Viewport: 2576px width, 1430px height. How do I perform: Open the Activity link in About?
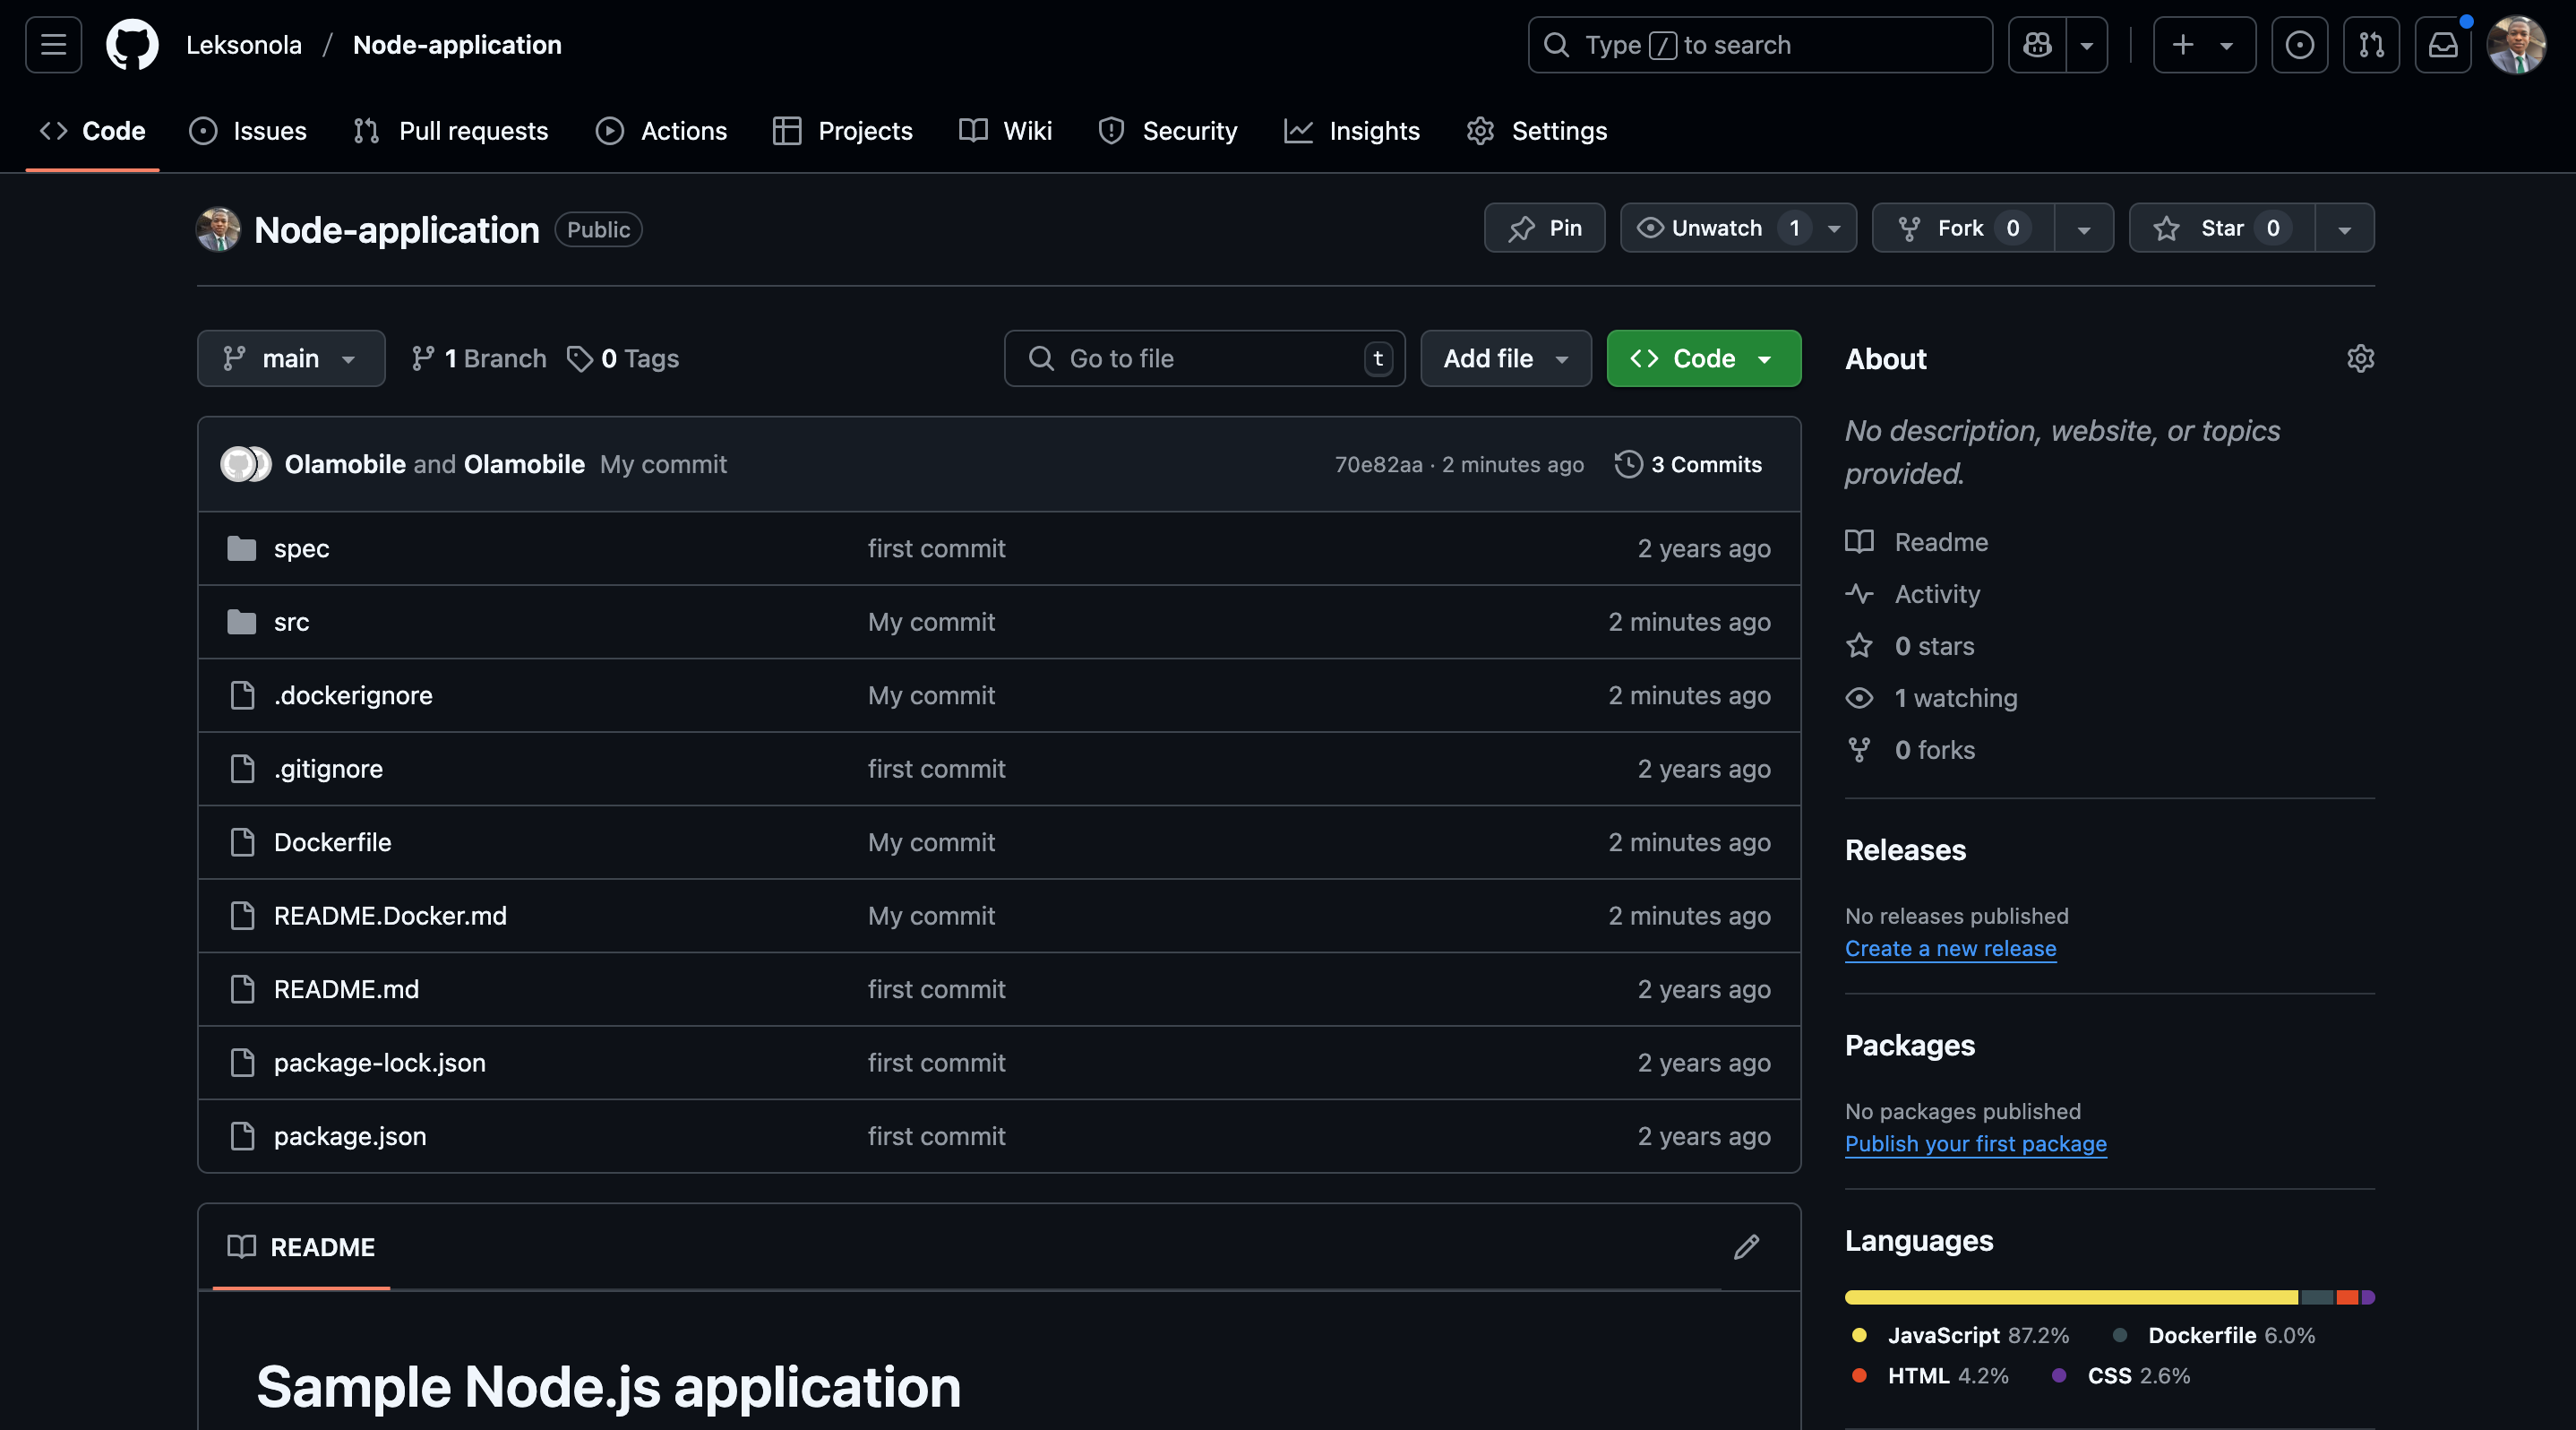(x=1913, y=594)
